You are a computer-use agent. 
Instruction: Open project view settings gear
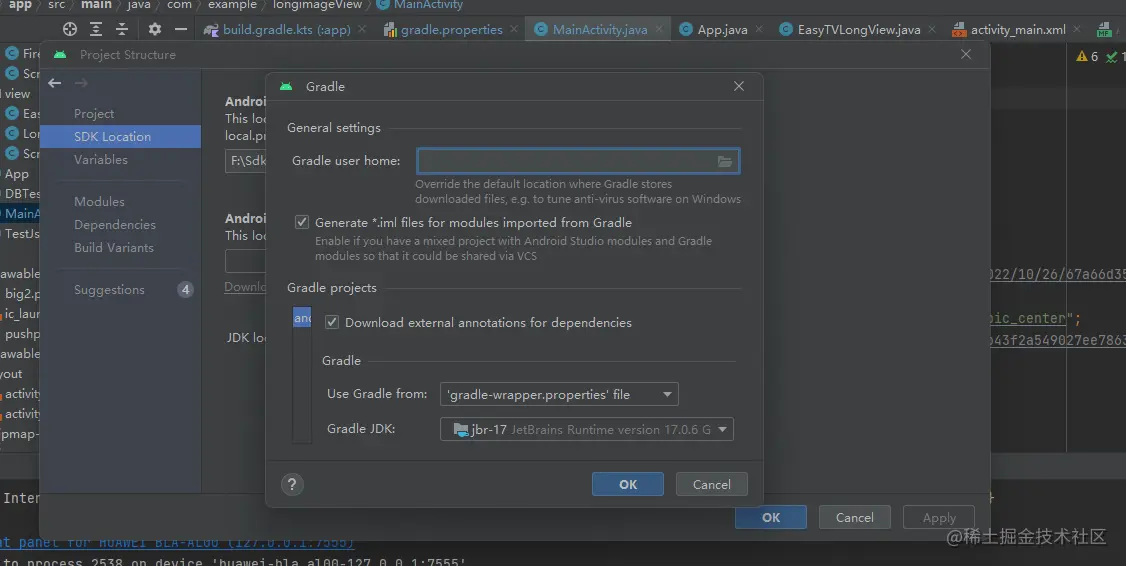pyautogui.click(x=154, y=29)
